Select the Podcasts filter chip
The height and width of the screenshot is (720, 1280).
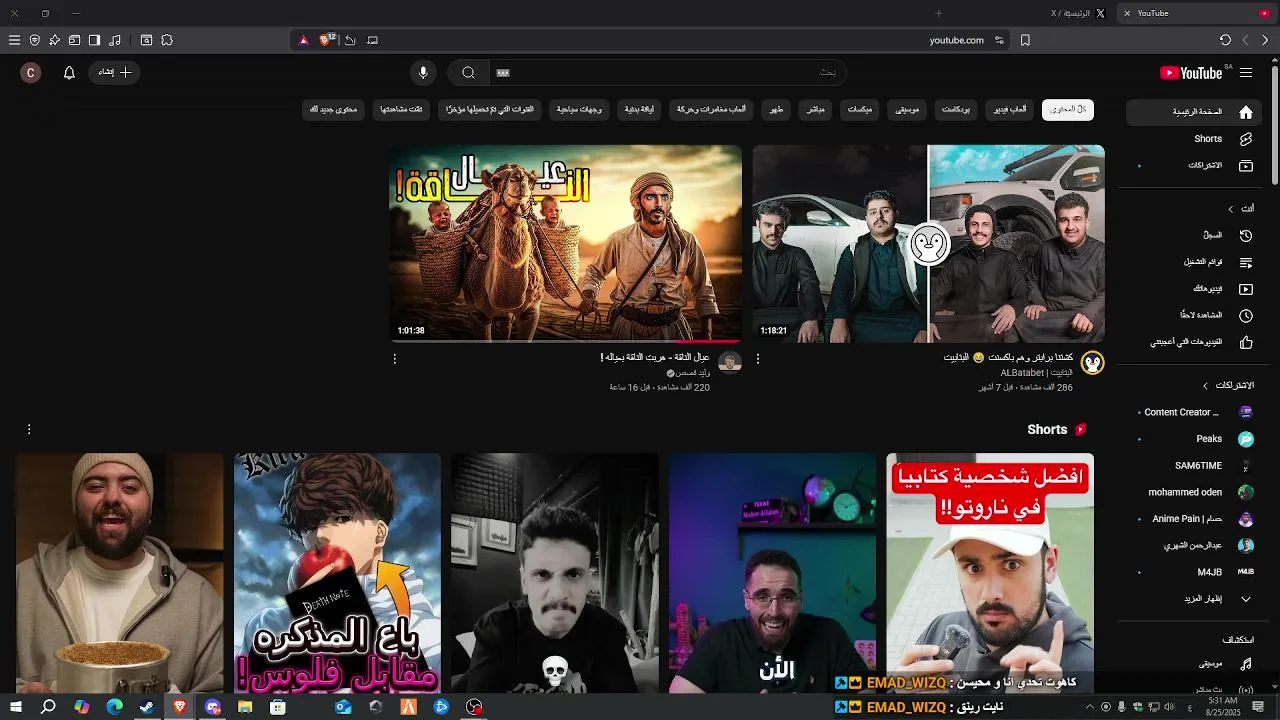[x=956, y=110]
